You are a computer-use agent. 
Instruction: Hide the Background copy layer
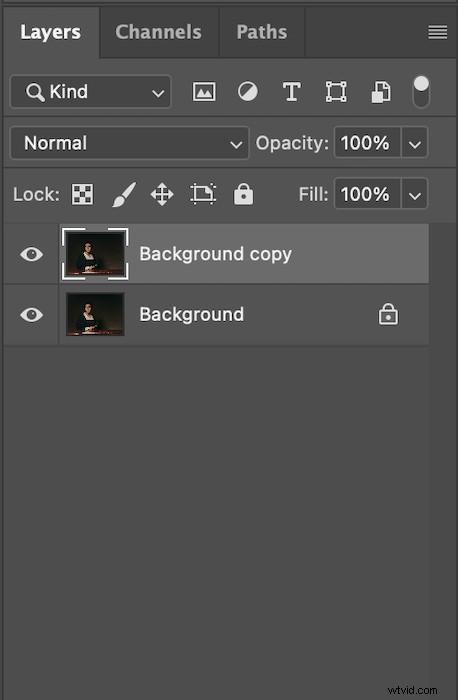pos(31,254)
